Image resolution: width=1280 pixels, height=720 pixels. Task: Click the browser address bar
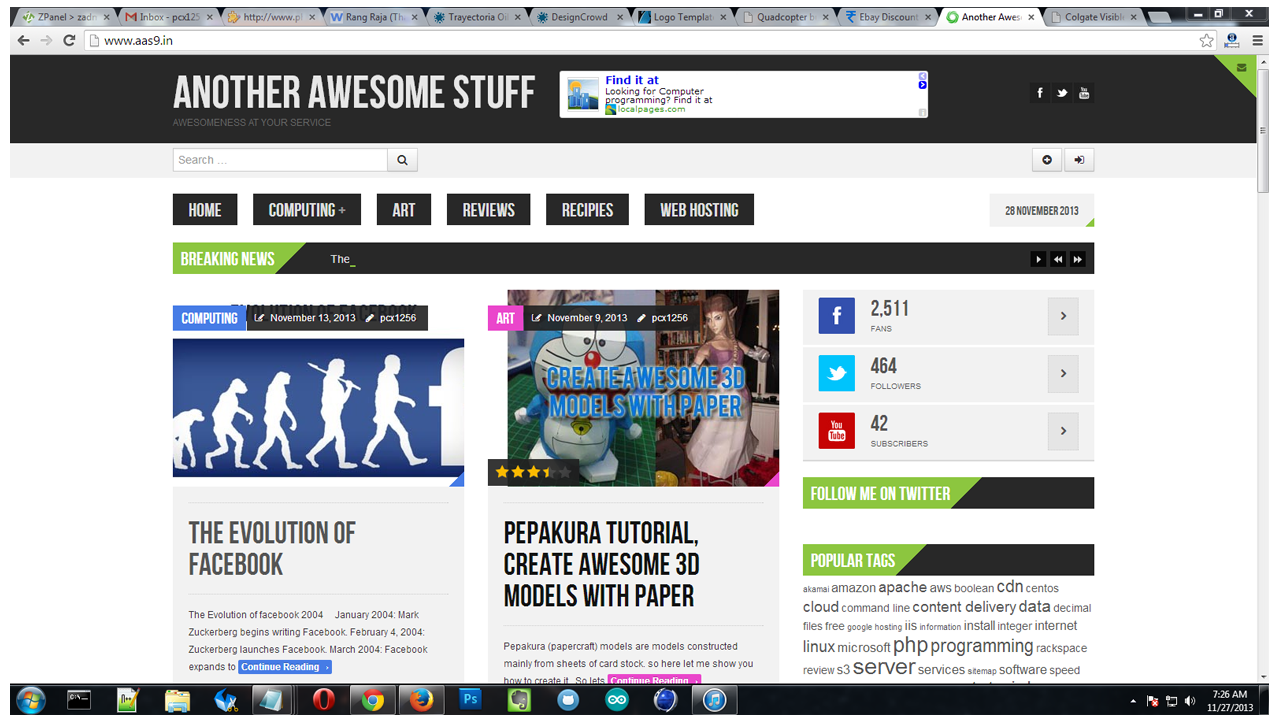(x=640, y=40)
